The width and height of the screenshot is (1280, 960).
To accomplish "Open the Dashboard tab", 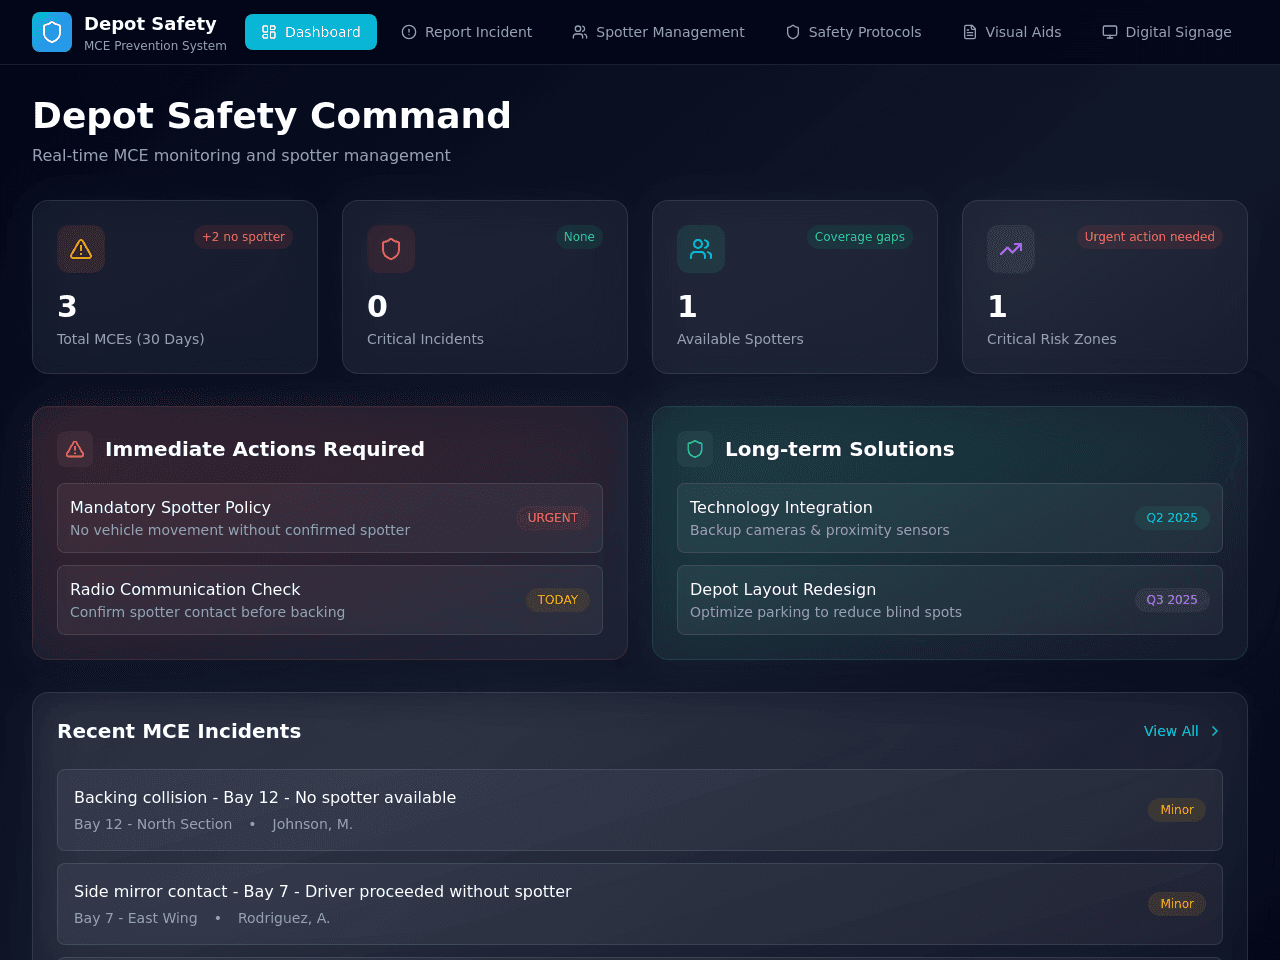I will click(x=311, y=32).
